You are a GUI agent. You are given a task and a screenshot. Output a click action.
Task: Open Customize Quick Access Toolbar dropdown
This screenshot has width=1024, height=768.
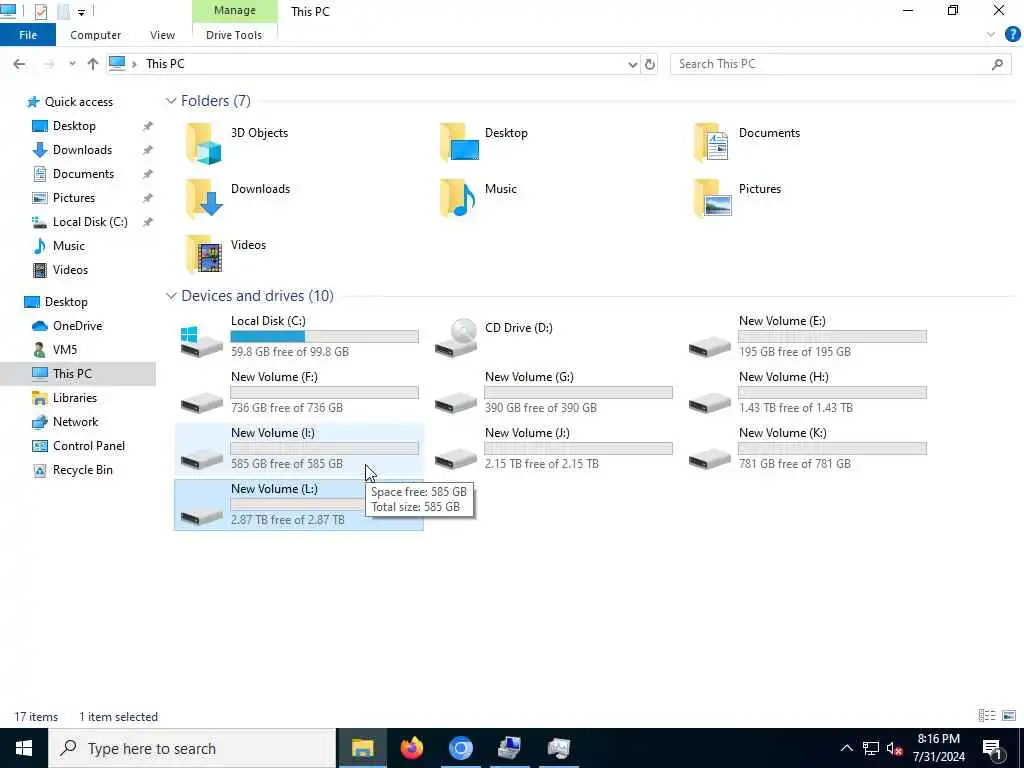point(81,12)
